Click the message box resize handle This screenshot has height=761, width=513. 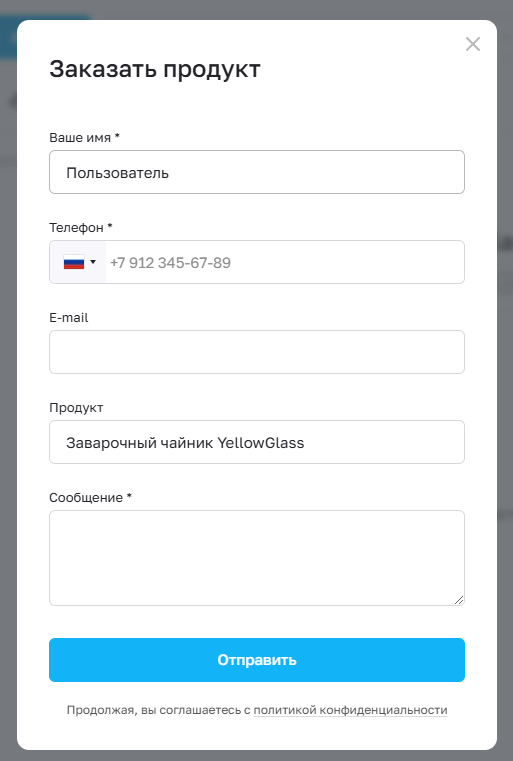point(459,600)
